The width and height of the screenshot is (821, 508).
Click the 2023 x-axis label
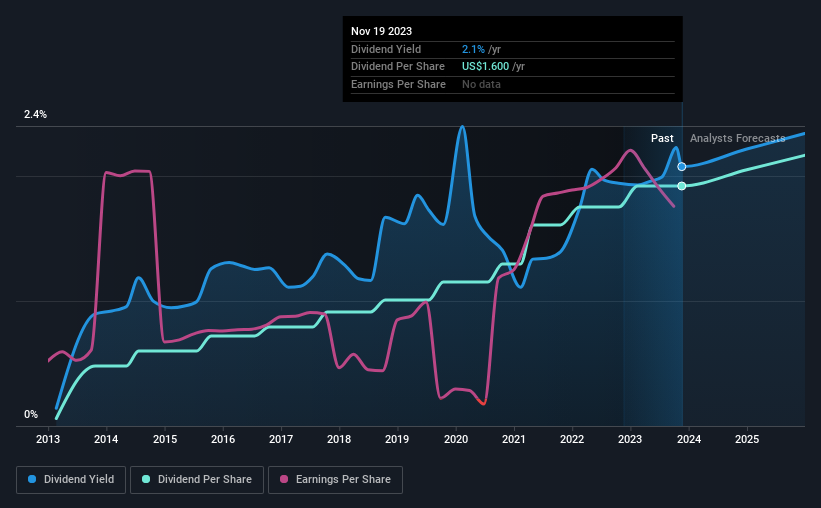pyautogui.click(x=630, y=439)
